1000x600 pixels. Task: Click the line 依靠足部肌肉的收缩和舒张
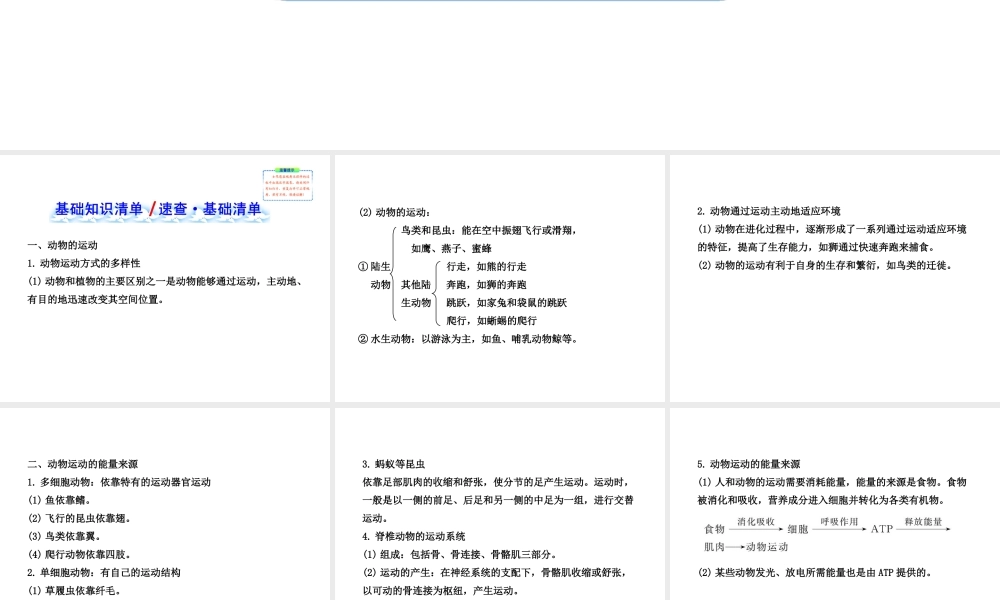(x=497, y=482)
